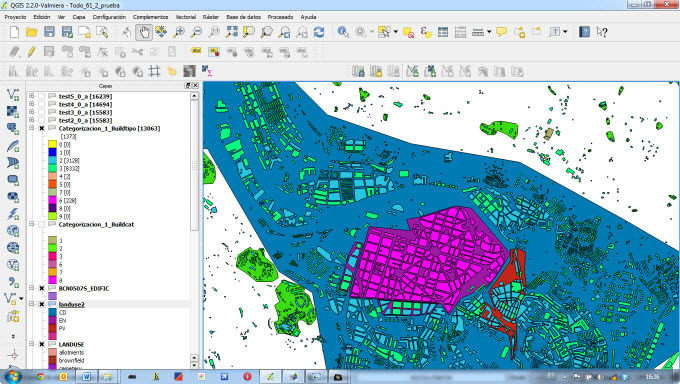Viewport: 680px width, 384px height.
Task: Click the Refresh map icon
Action: click(319, 32)
